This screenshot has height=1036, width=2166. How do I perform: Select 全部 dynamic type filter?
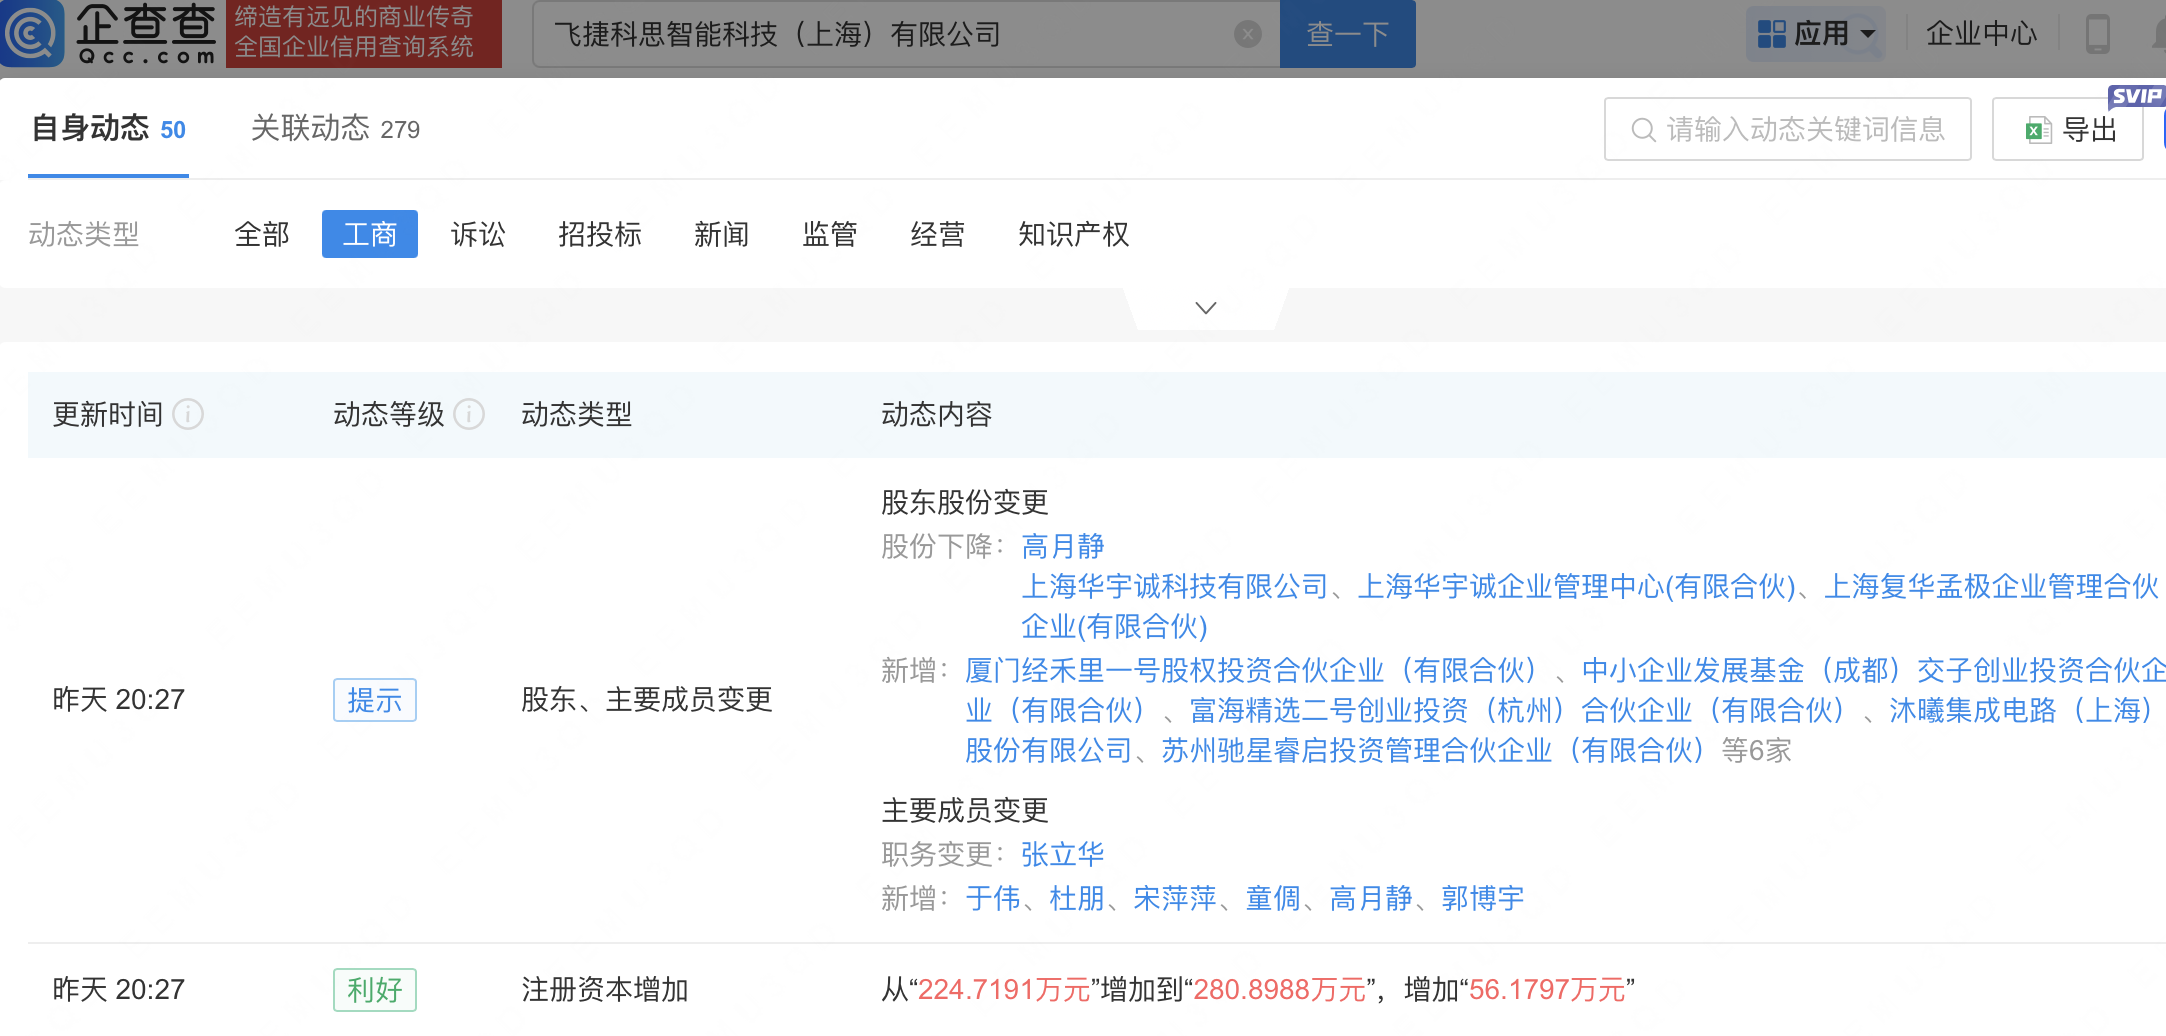[262, 234]
